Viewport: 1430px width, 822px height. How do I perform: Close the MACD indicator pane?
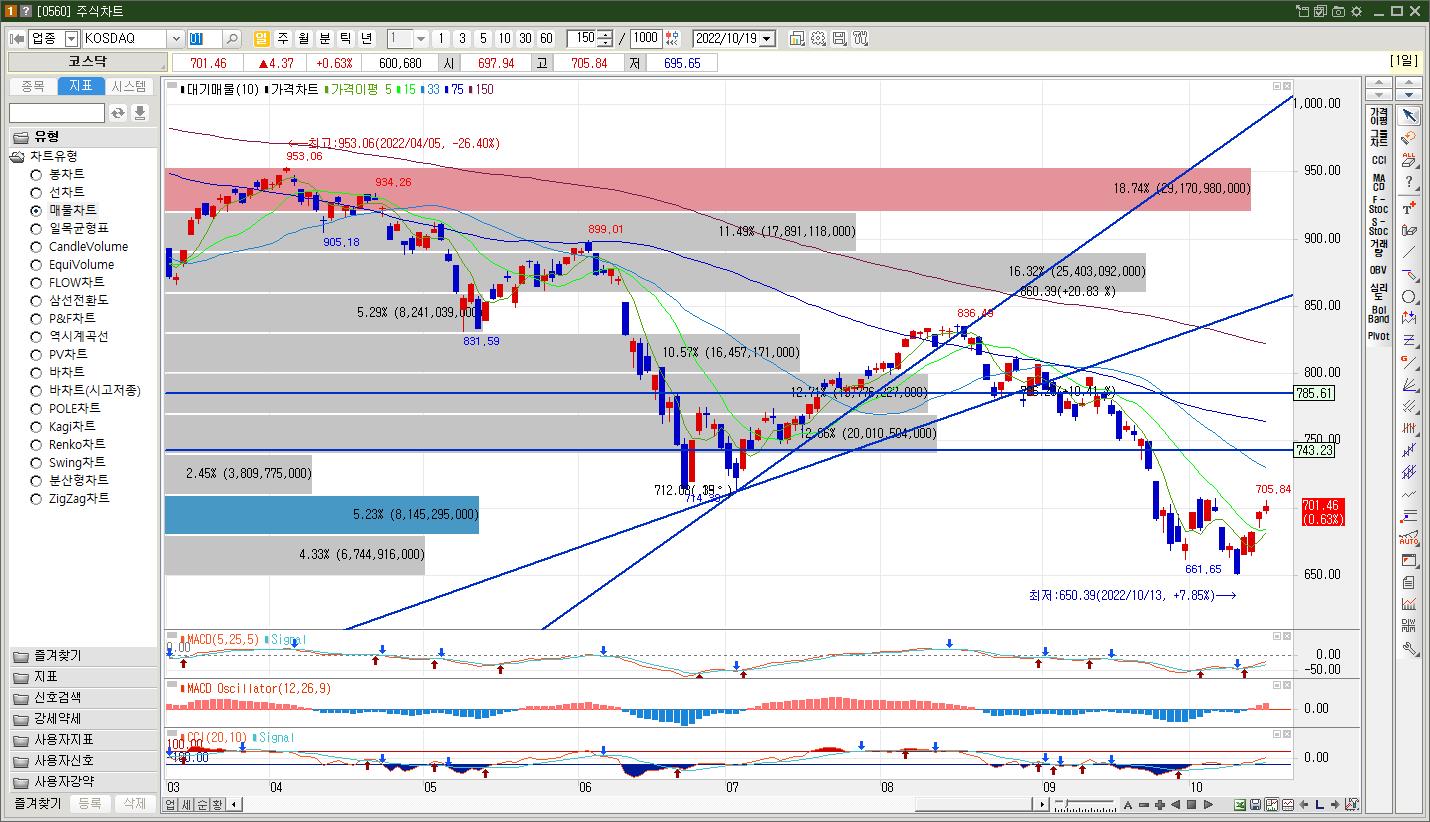(1287, 636)
